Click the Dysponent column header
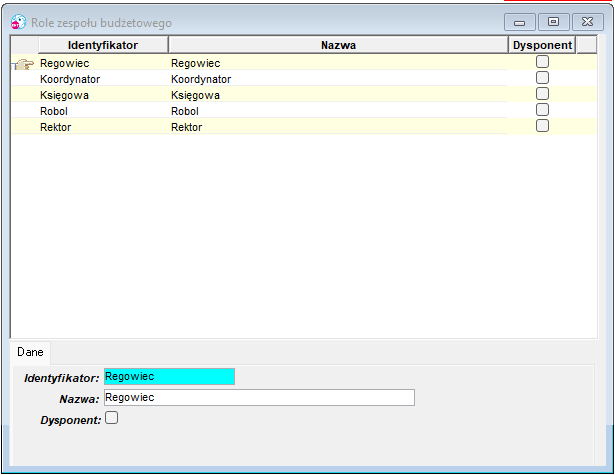This screenshot has width=615, height=475. 542,45
